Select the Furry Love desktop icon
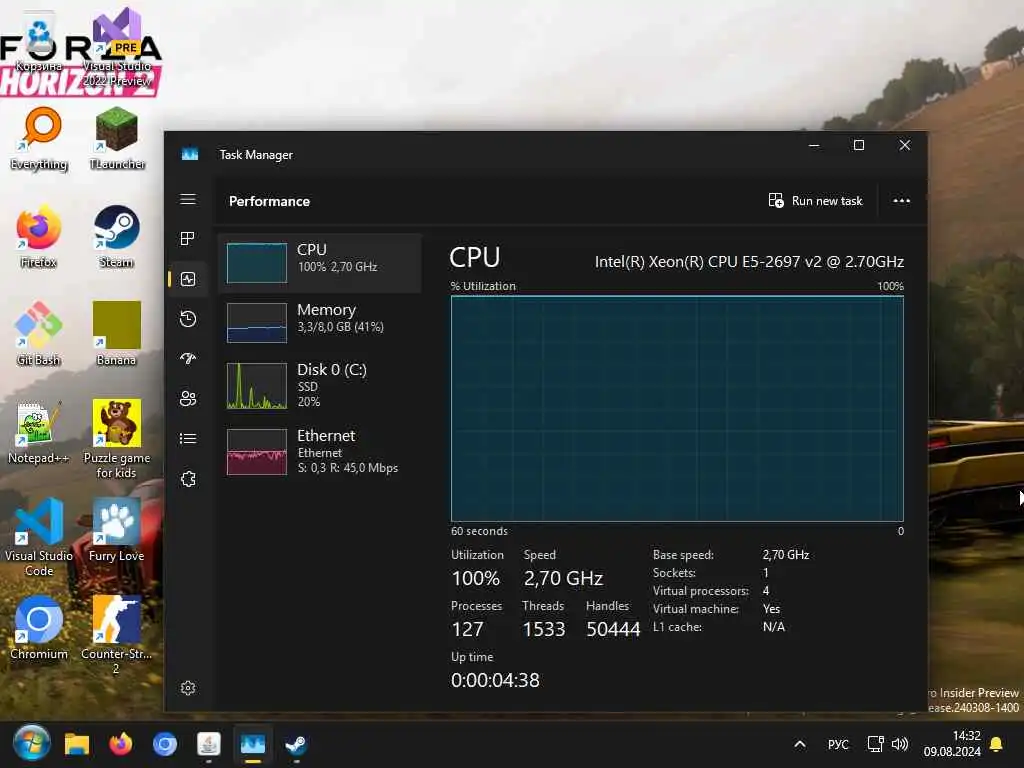The image size is (1024, 768). tap(117, 530)
